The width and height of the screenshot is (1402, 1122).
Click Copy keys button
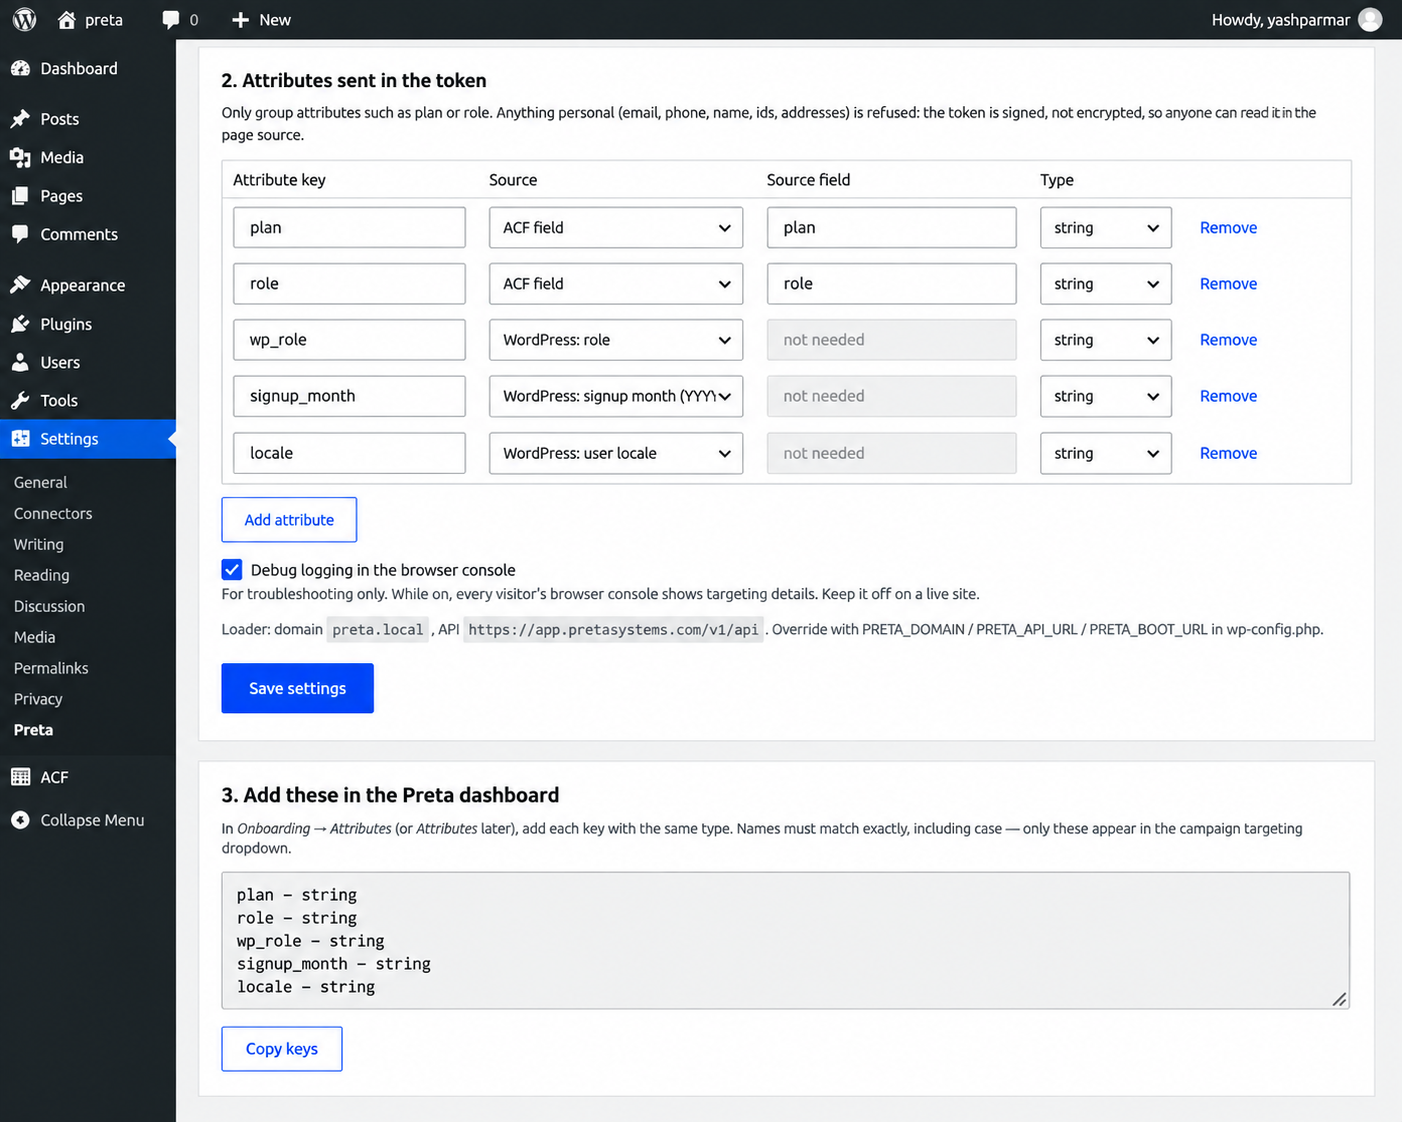[282, 1049]
